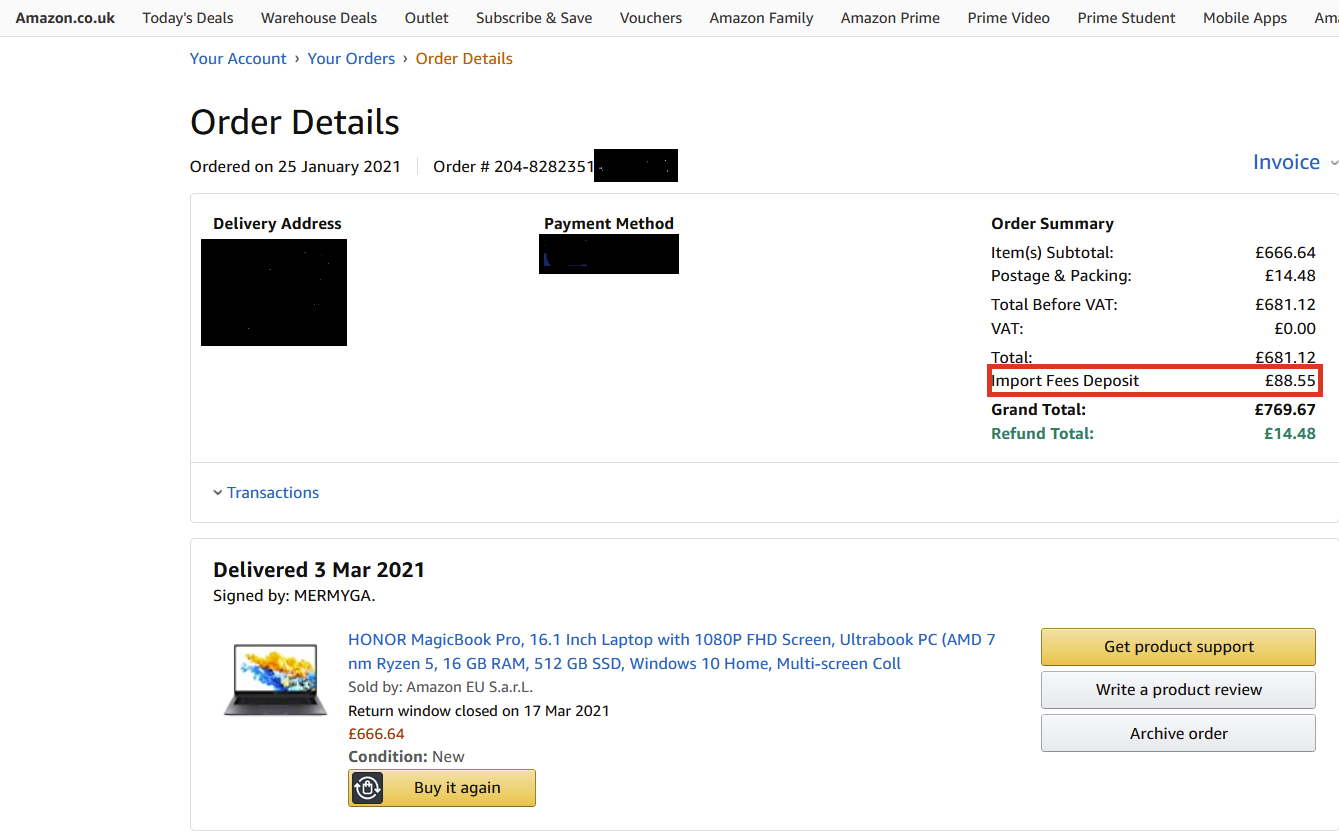The height and width of the screenshot is (831, 1339).
Task: Click Write a product review button
Action: point(1178,690)
